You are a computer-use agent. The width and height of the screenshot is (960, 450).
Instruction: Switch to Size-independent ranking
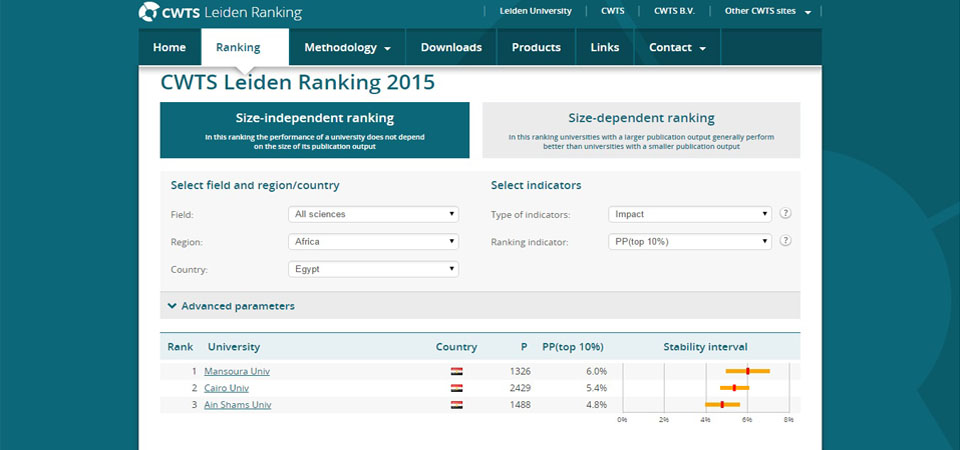point(315,130)
